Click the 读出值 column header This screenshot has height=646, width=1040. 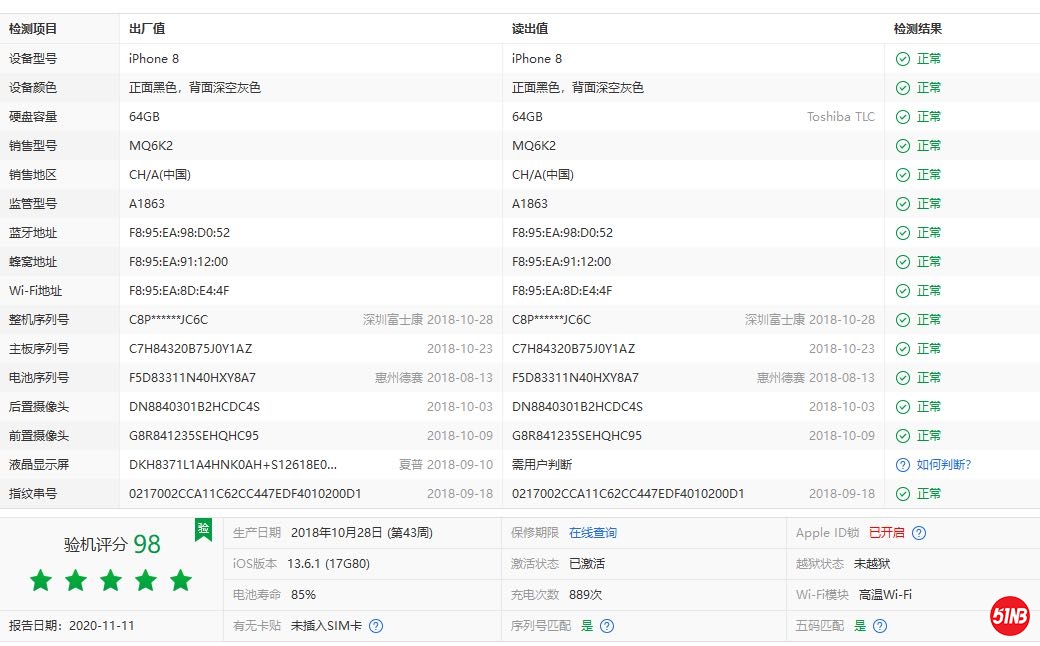(530, 29)
